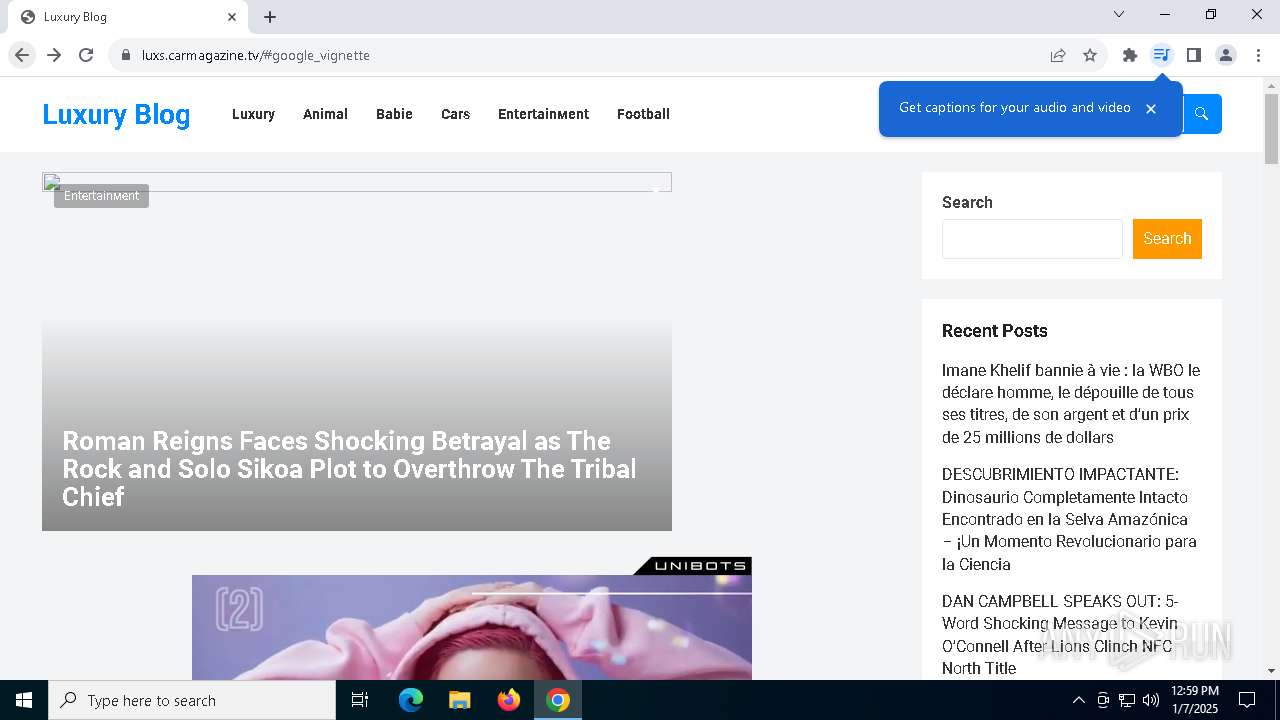
Task: Open the tab search chevron dropdown
Action: (1119, 14)
